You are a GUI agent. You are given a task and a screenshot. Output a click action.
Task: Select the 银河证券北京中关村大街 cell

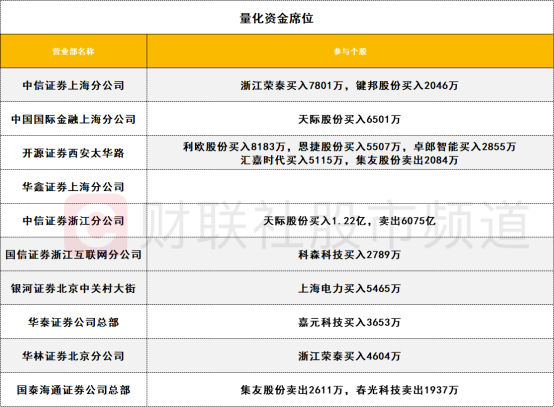73,288
